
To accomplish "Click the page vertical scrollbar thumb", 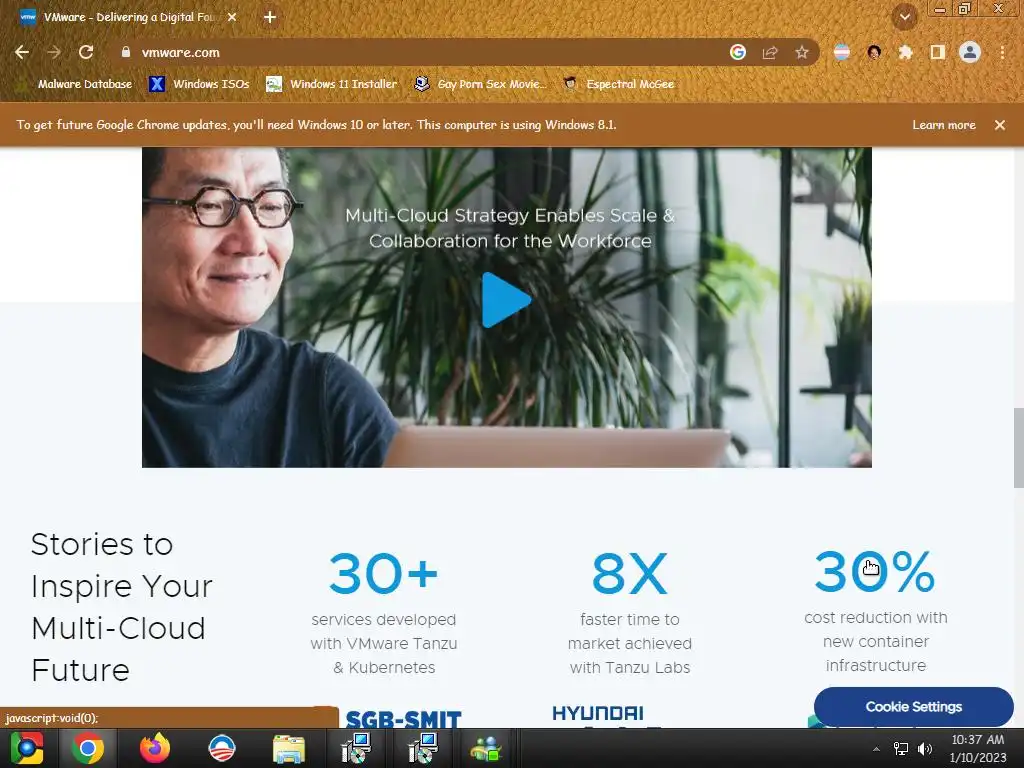I will 1018,447.
